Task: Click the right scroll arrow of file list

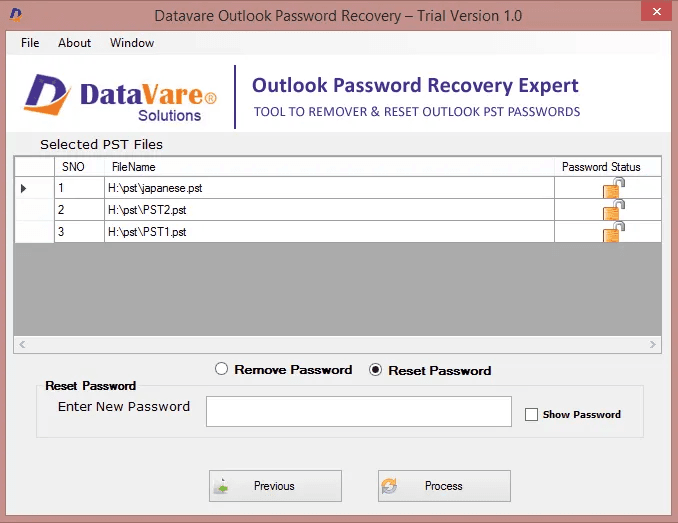Action: [x=652, y=344]
